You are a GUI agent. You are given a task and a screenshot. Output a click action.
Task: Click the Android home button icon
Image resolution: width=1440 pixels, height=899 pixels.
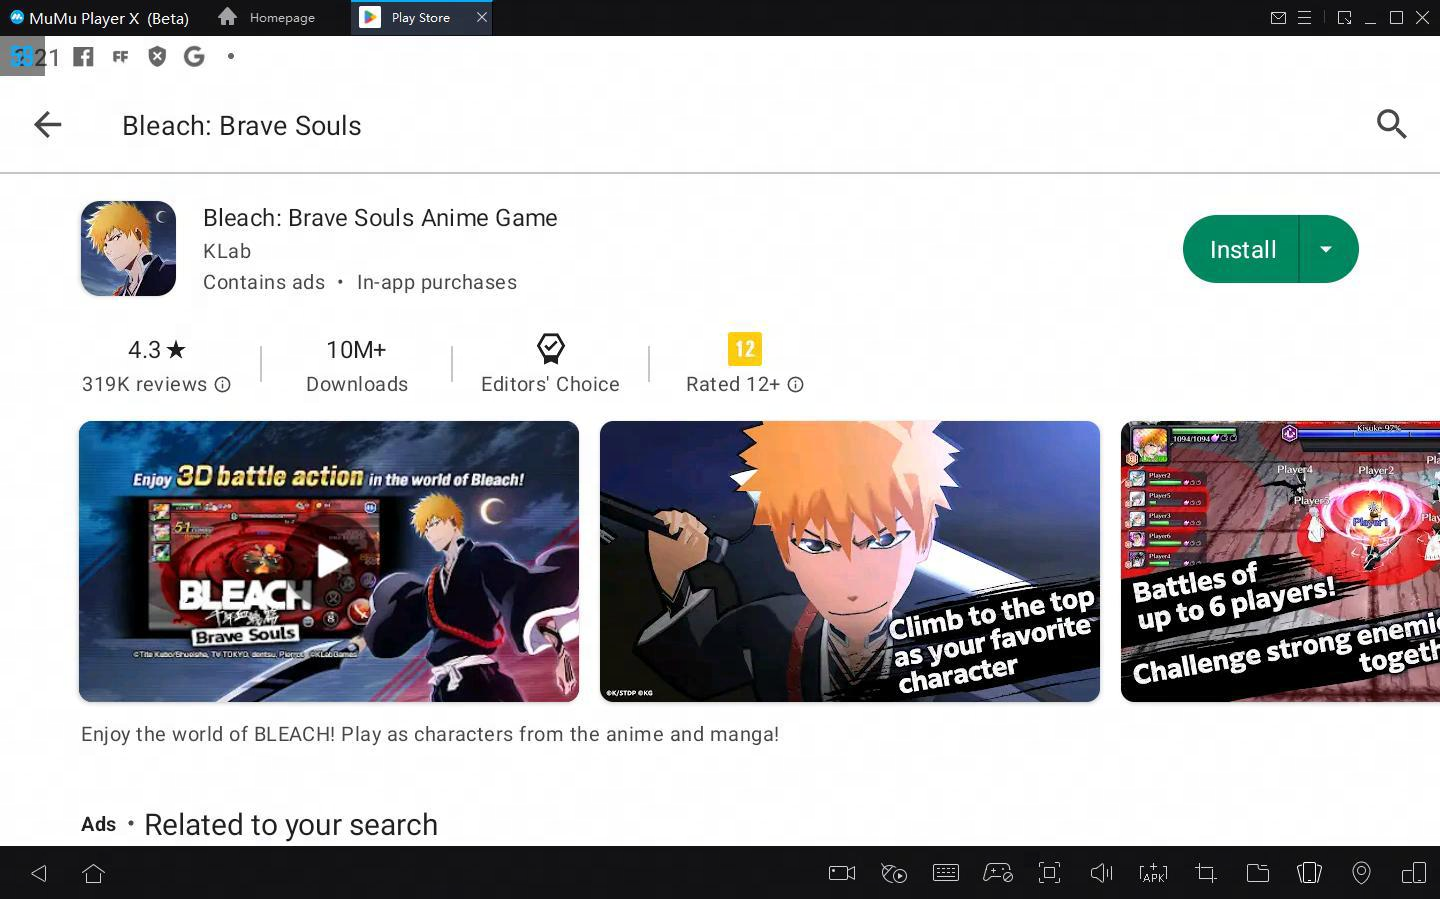click(x=93, y=873)
